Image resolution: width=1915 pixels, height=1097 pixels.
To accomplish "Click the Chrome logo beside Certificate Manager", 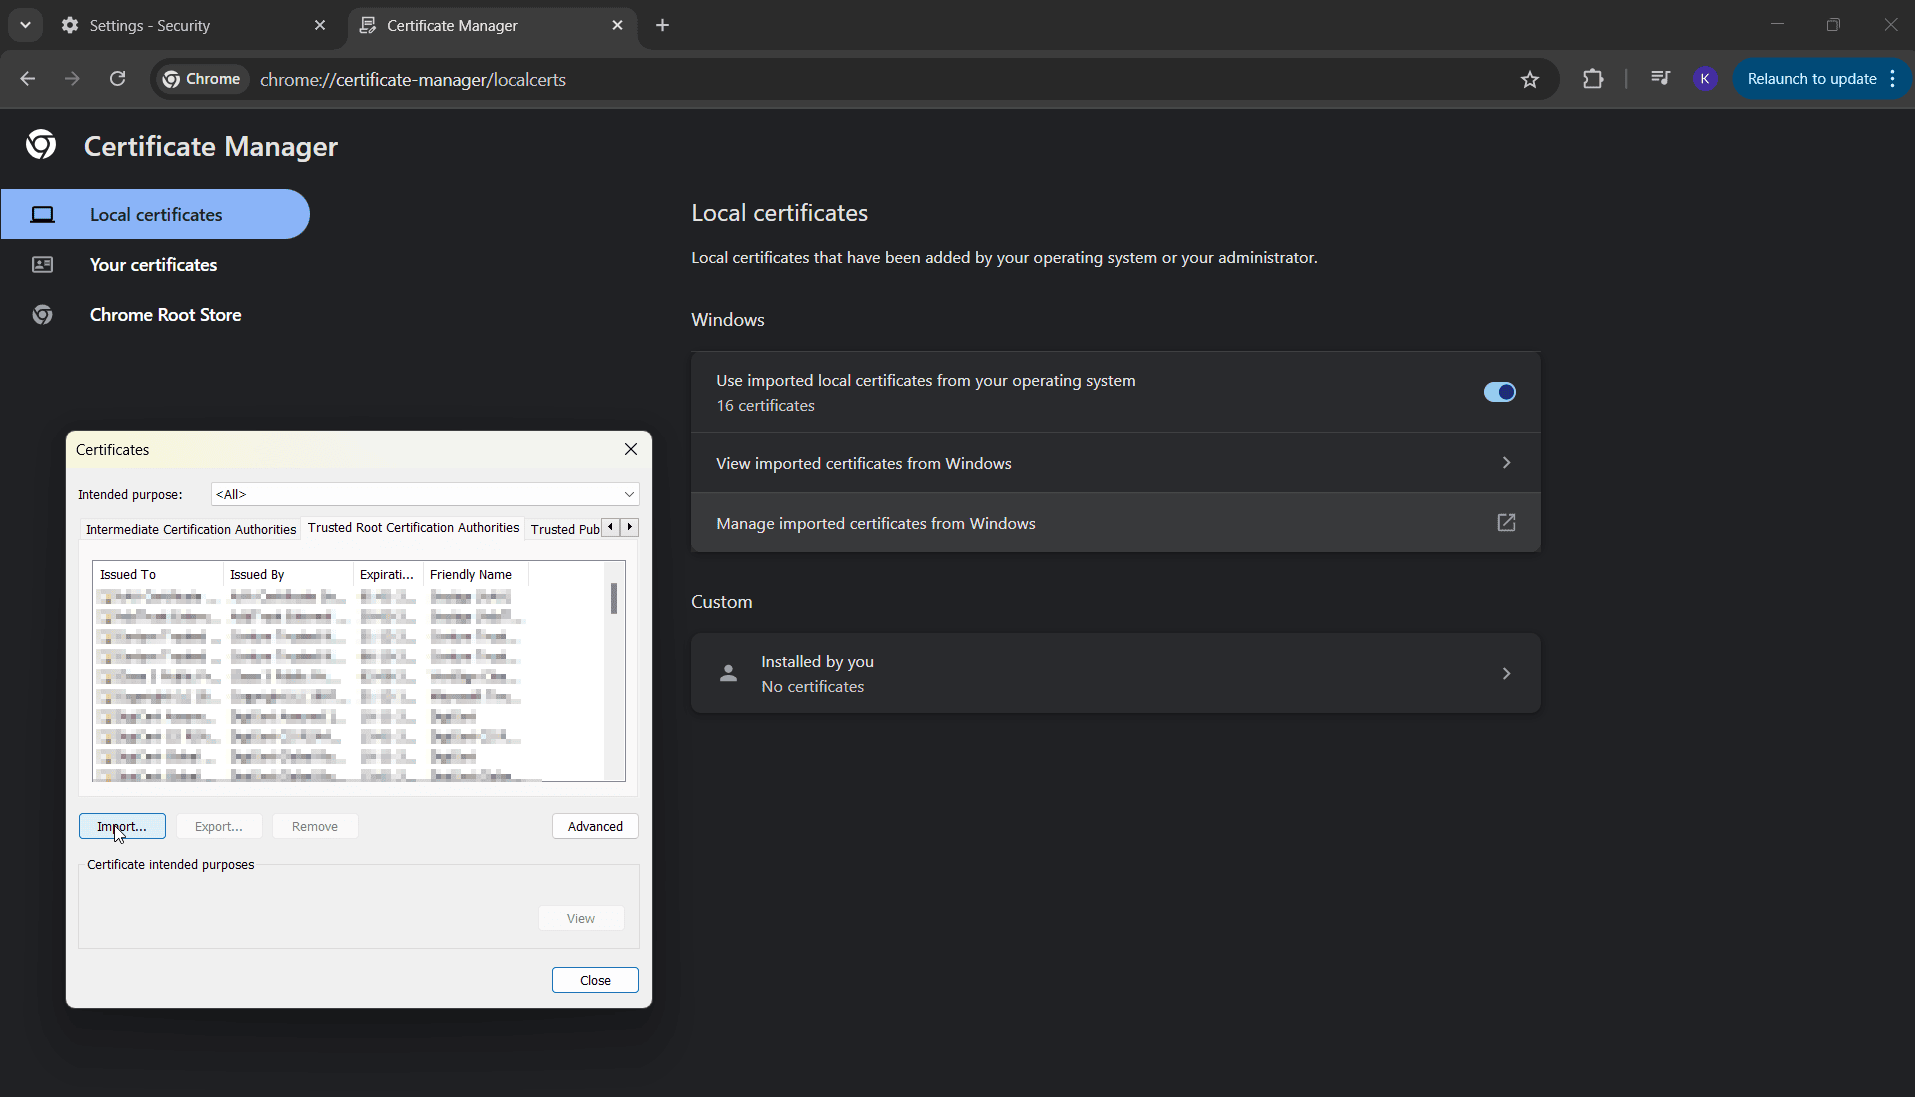I will click(x=41, y=145).
